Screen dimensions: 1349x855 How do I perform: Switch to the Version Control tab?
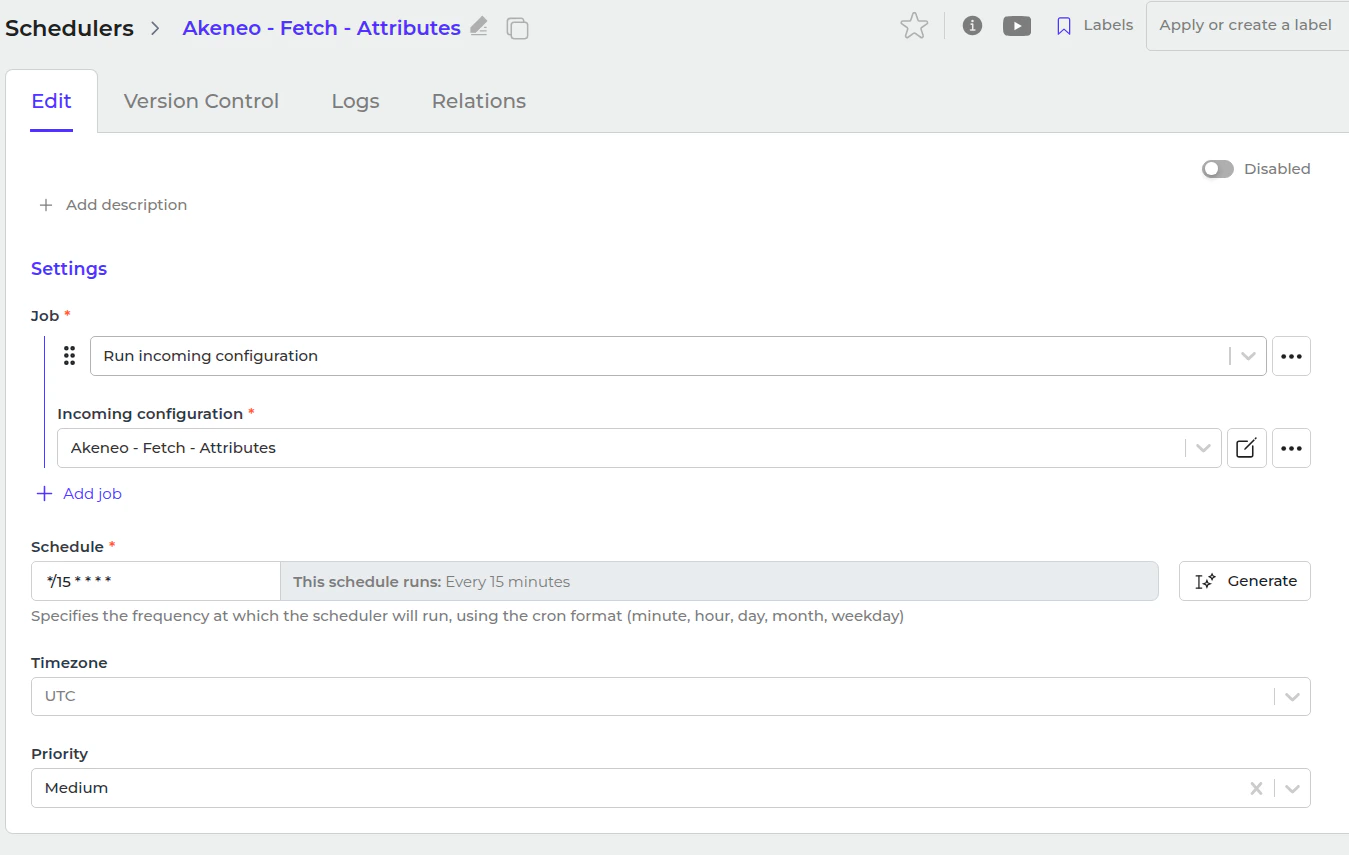[x=201, y=101]
